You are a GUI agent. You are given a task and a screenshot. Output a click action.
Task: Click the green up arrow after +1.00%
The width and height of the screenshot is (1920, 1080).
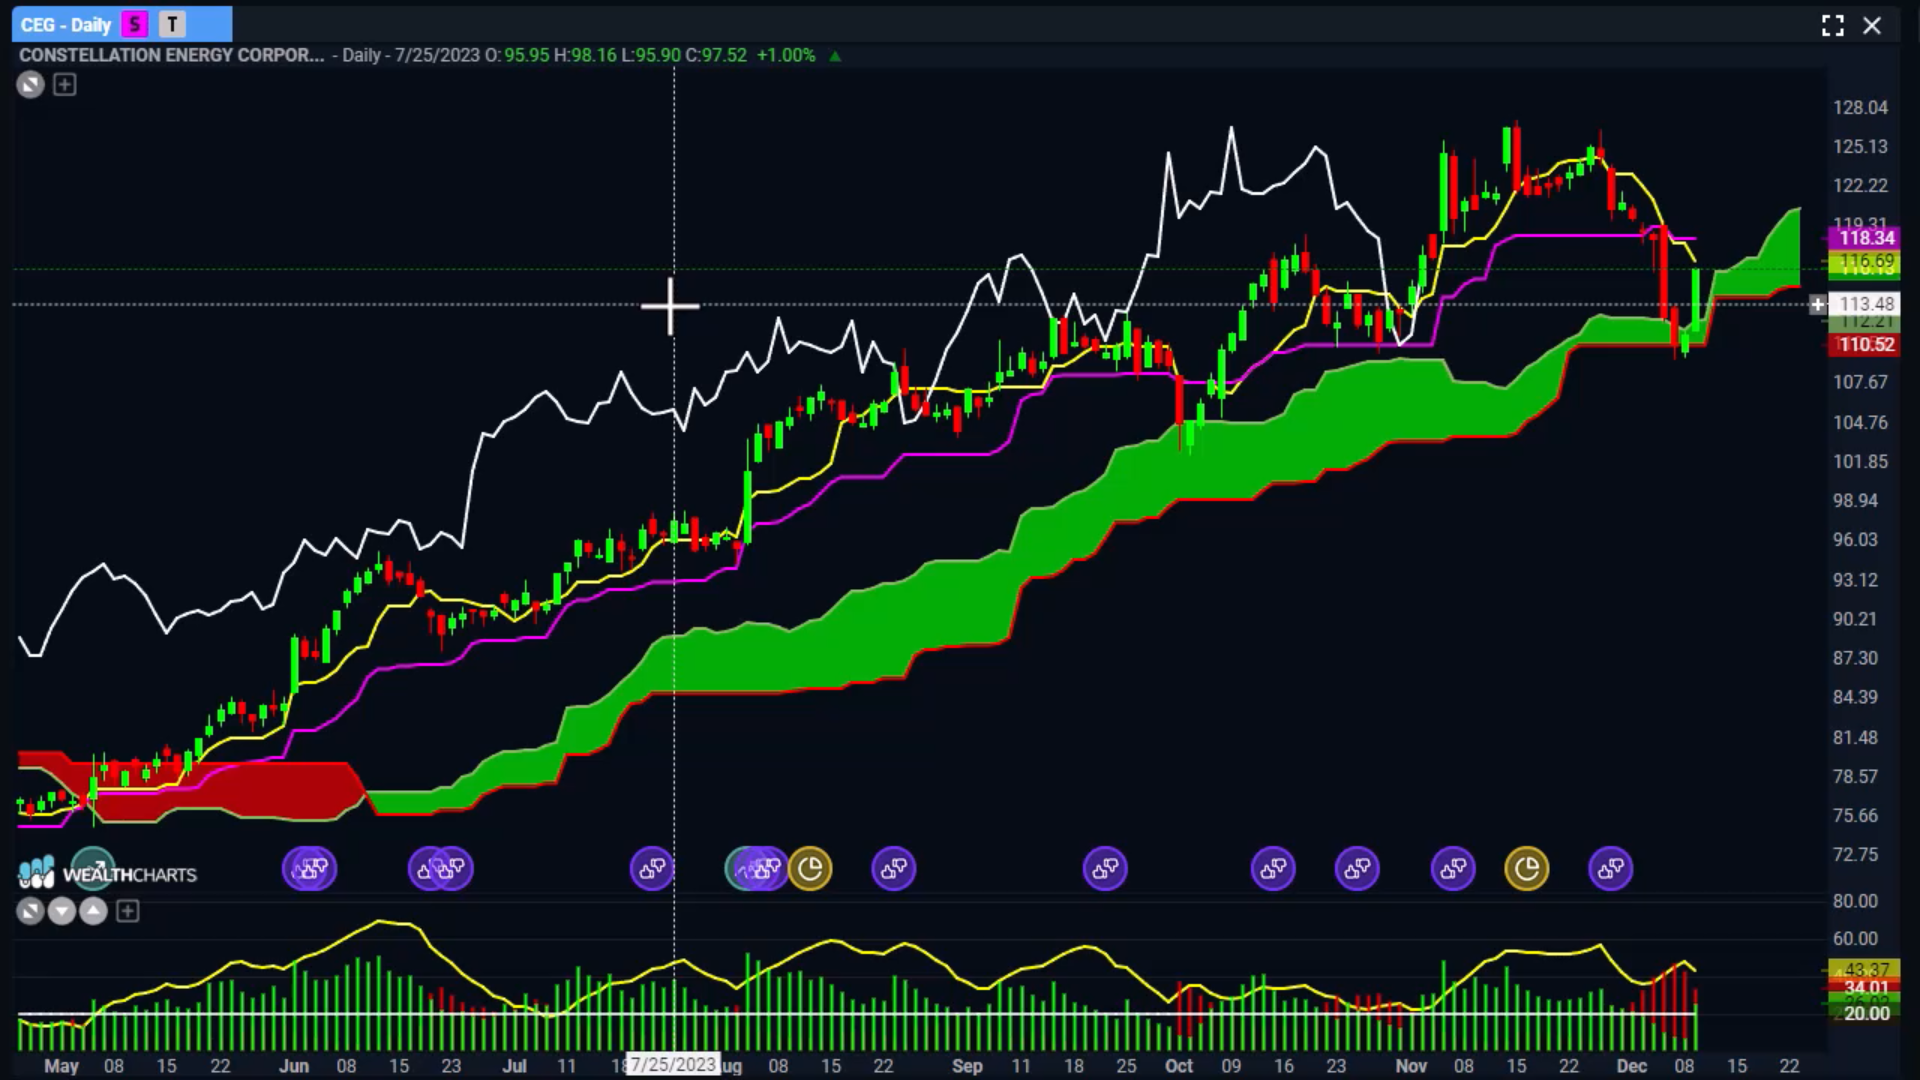tap(835, 56)
